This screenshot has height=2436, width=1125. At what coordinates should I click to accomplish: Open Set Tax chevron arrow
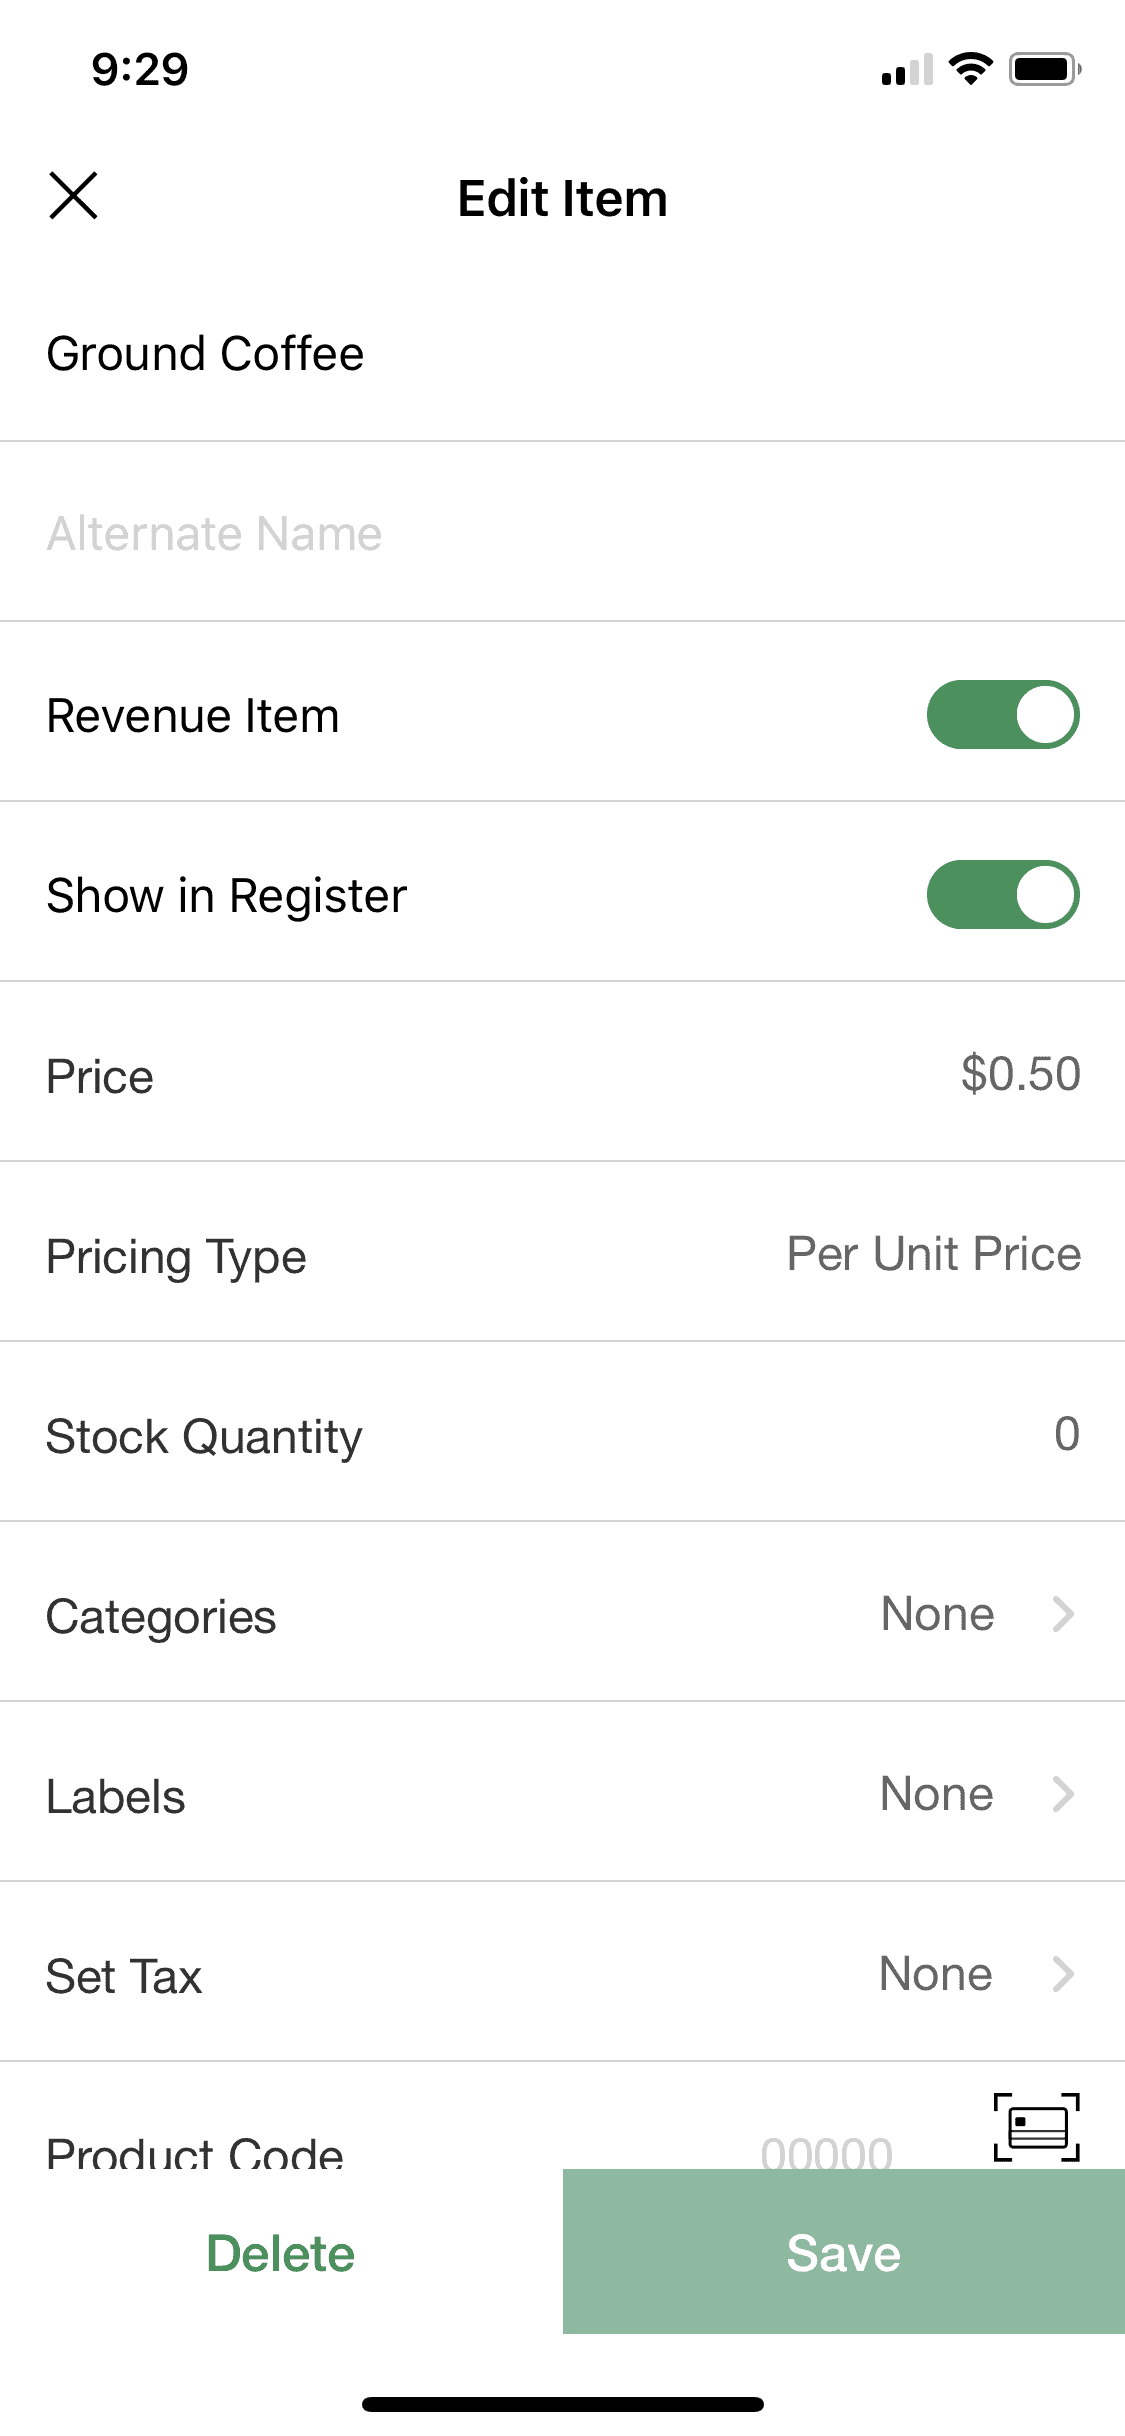pos(1064,1973)
